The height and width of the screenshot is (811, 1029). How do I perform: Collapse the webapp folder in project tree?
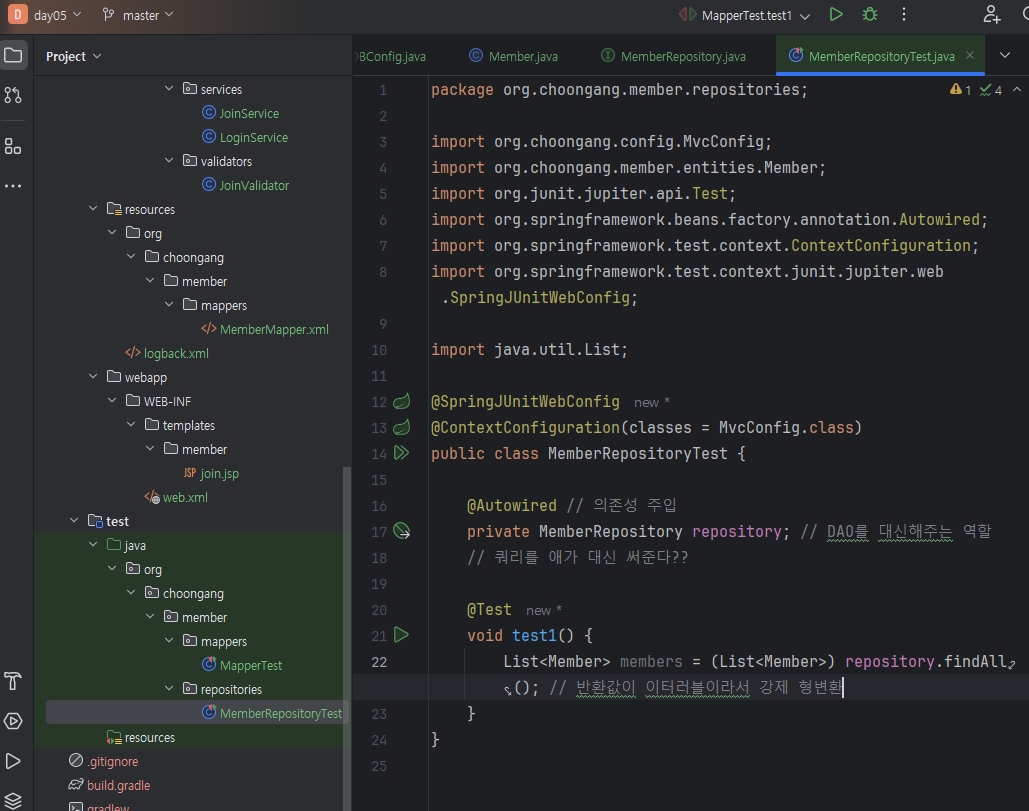(94, 377)
